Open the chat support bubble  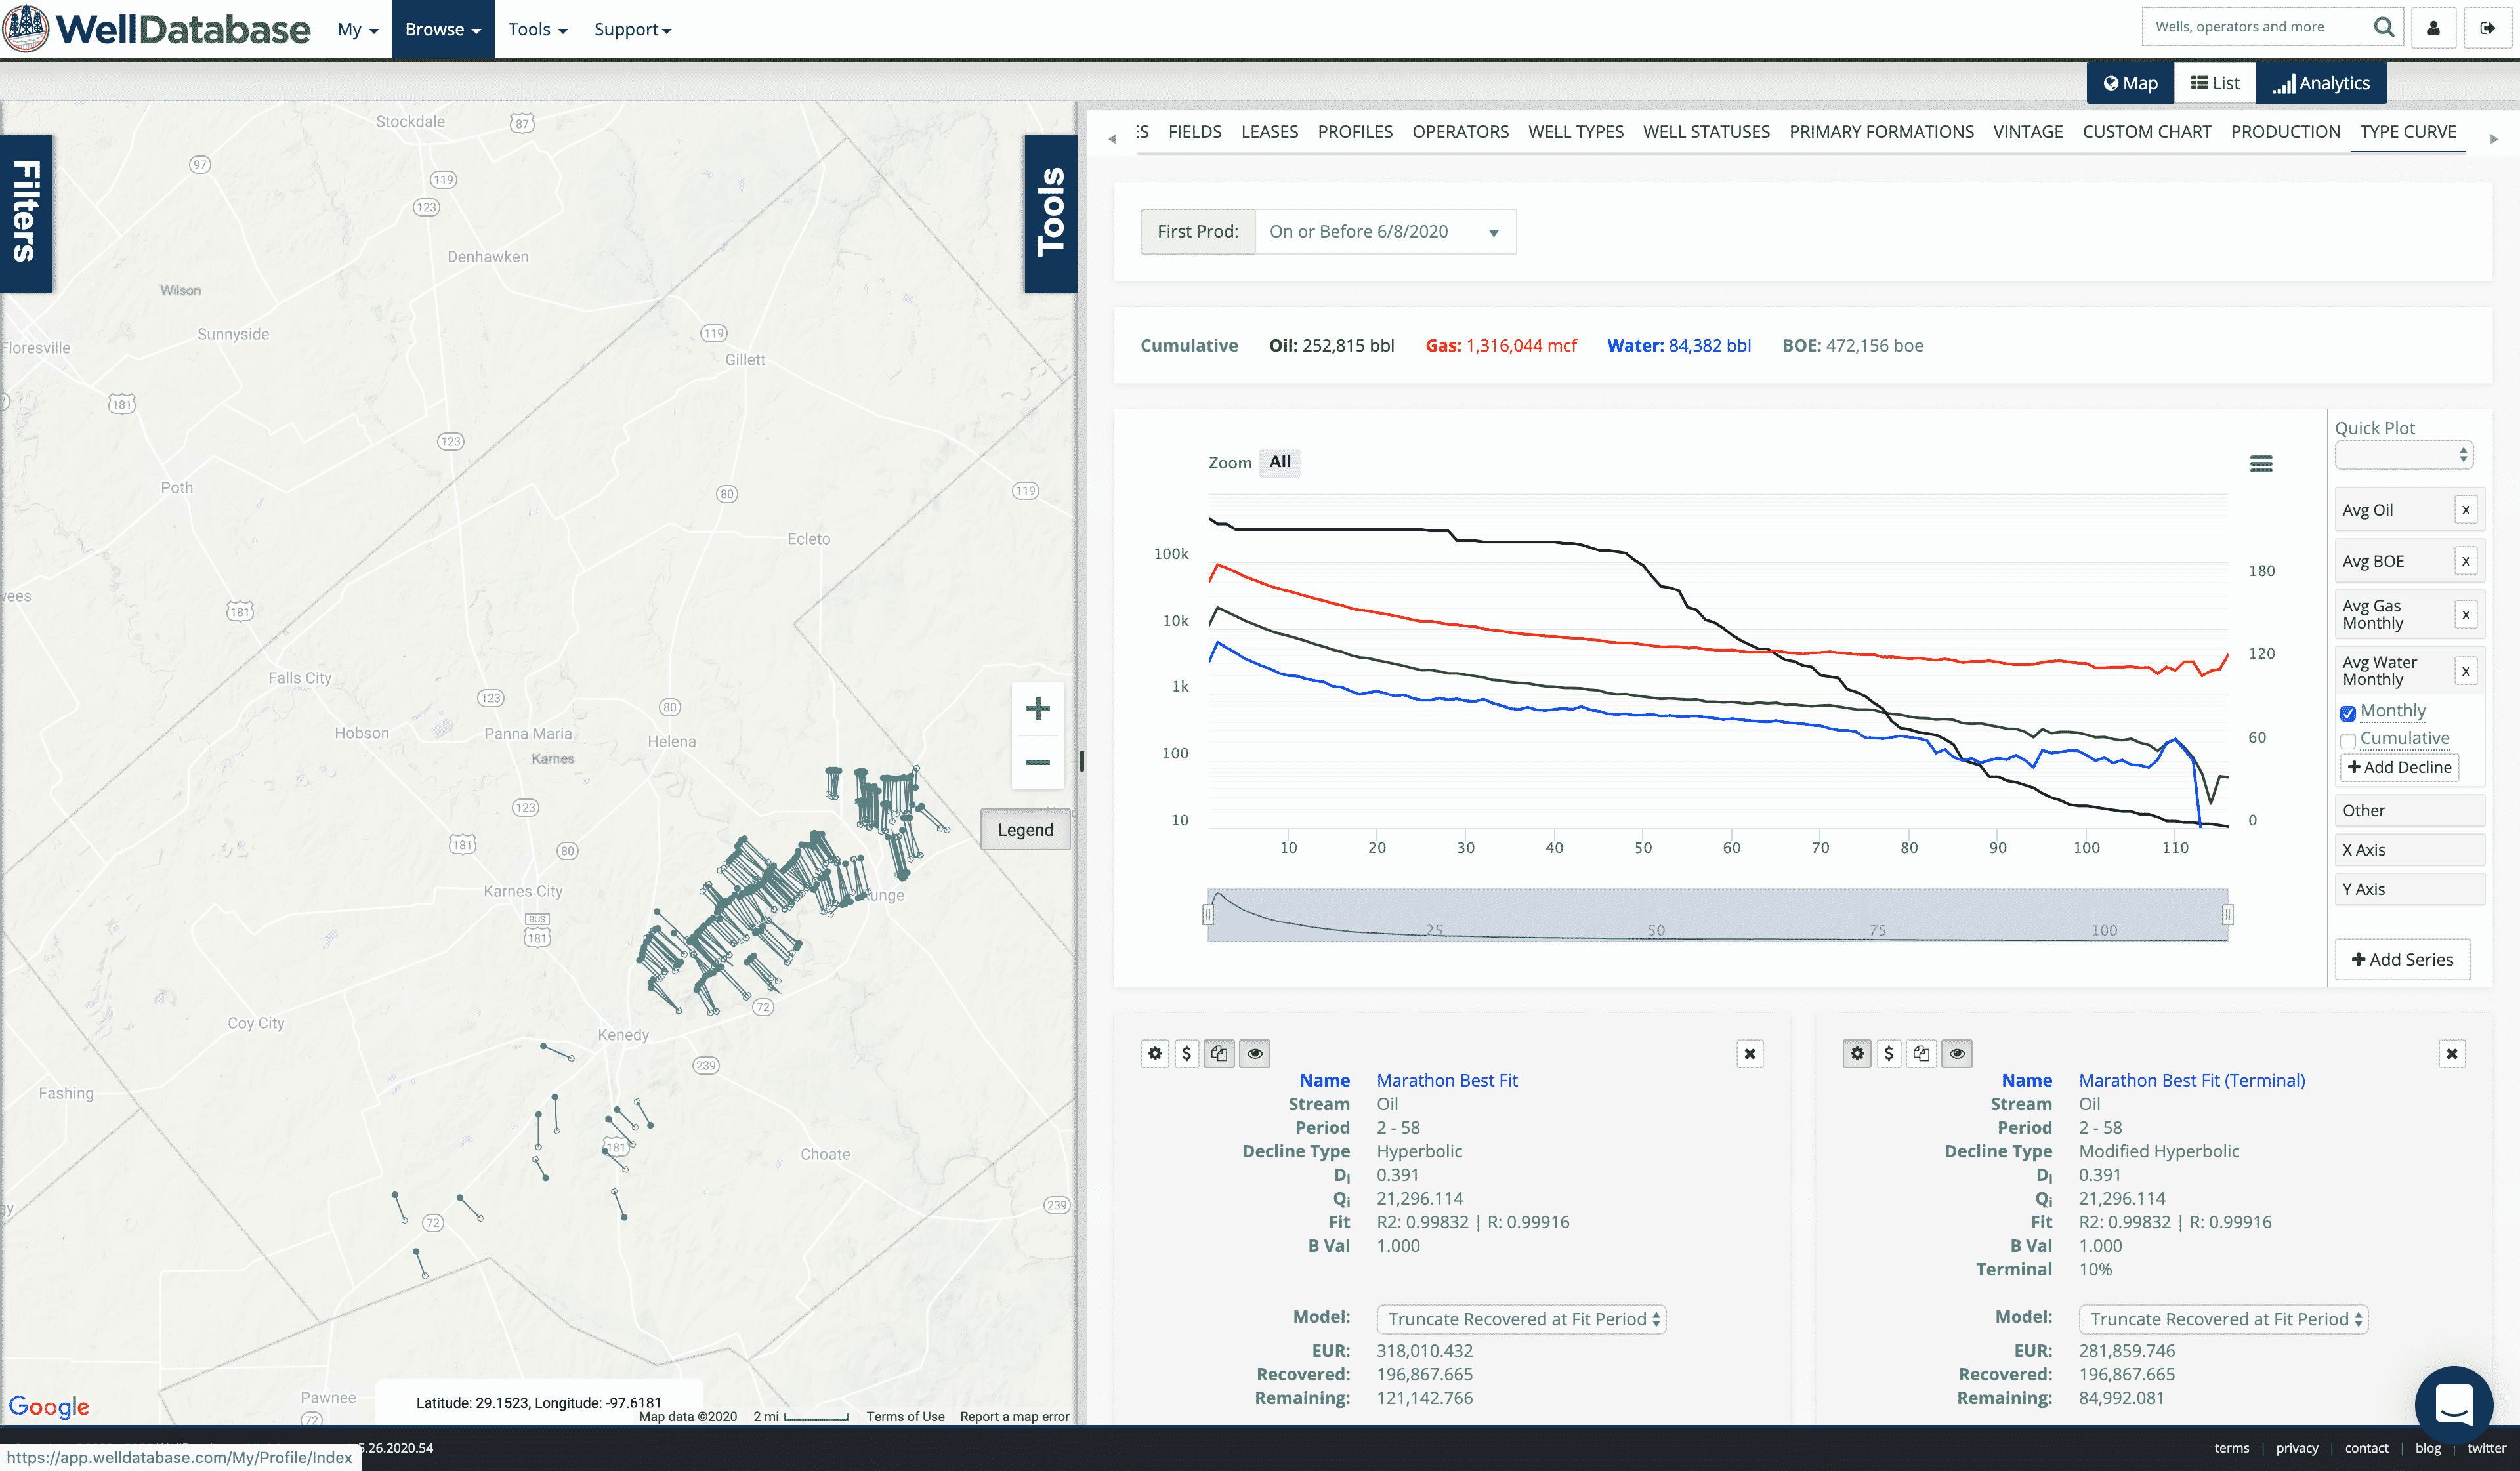(x=2453, y=1404)
